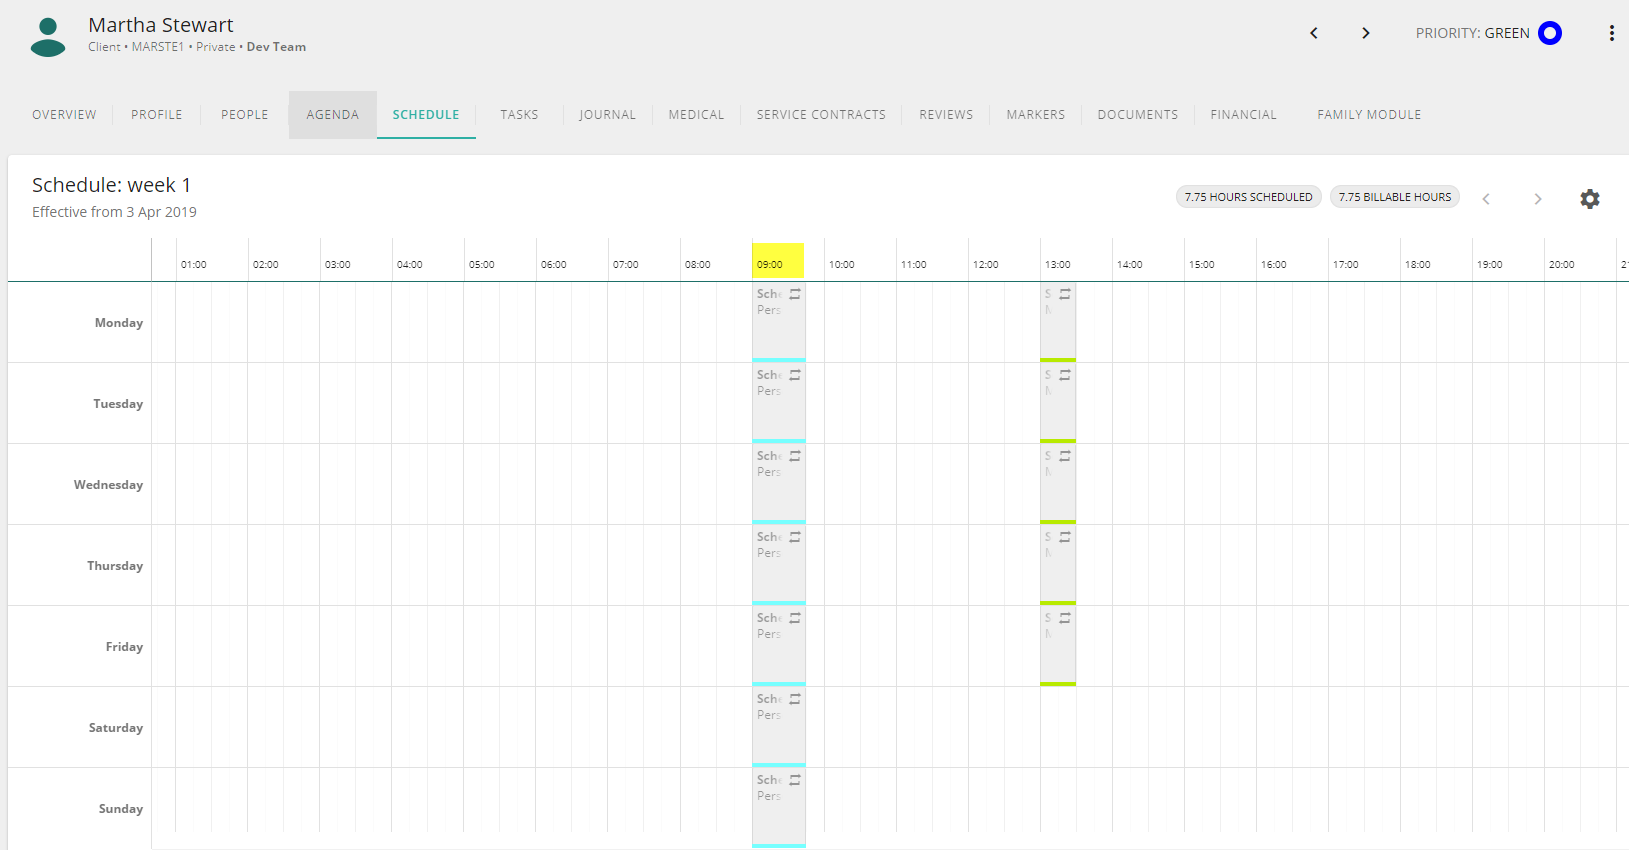This screenshot has height=850, width=1629.
Task: Click repeat icon on Thursday 09:00 visit
Action: pos(795,537)
